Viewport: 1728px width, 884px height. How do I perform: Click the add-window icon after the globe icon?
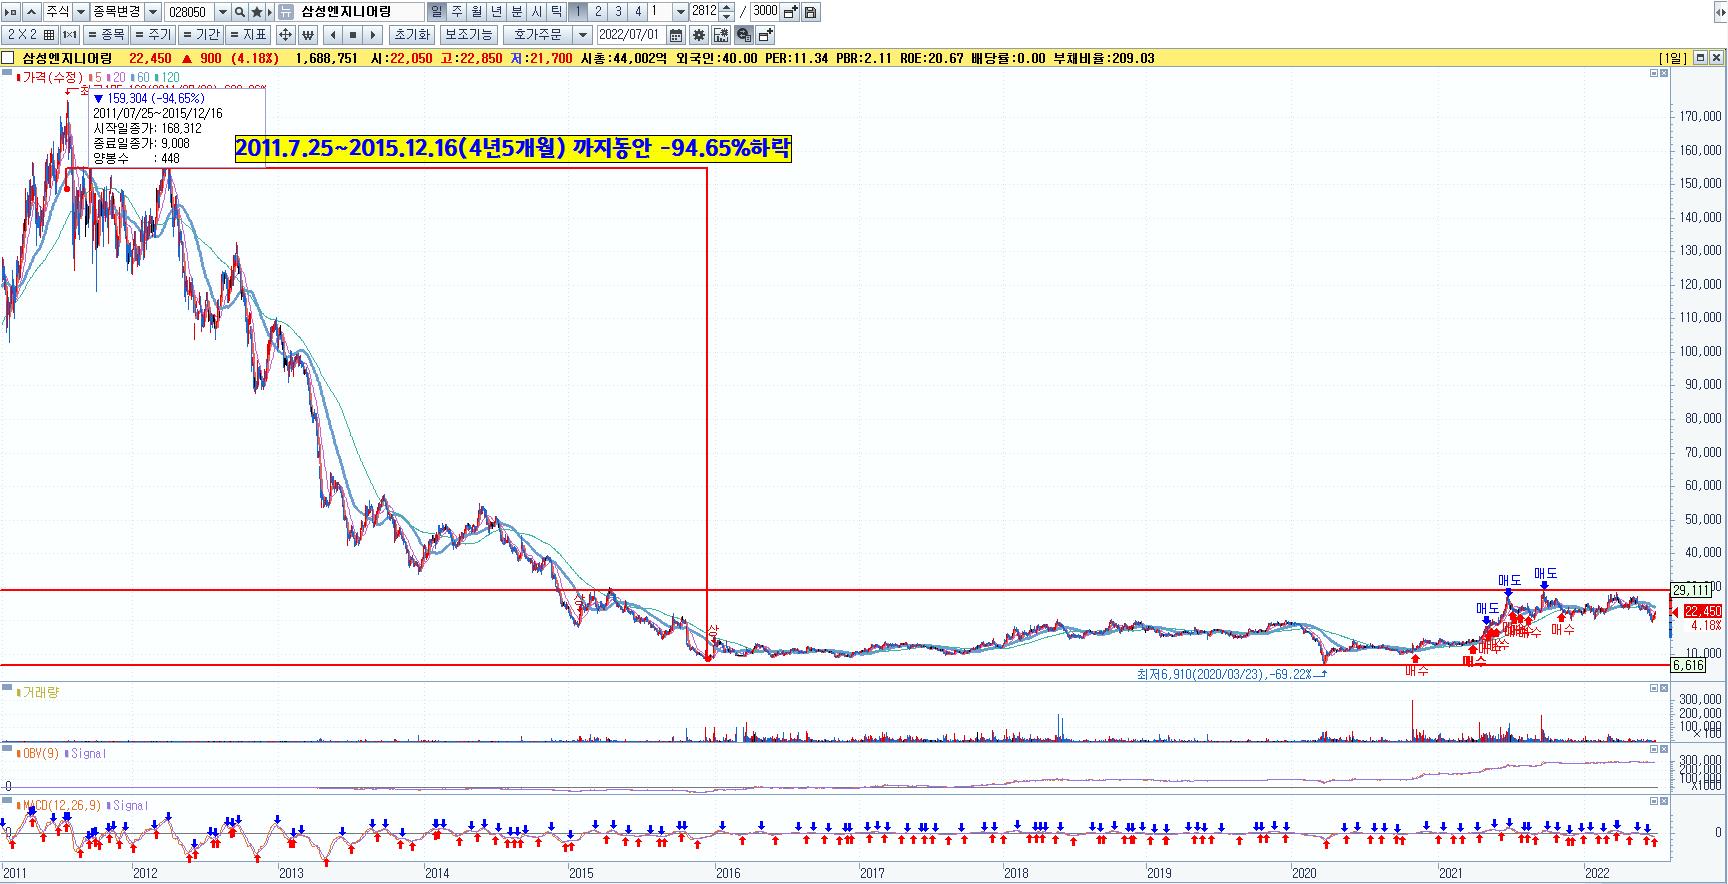[765, 35]
